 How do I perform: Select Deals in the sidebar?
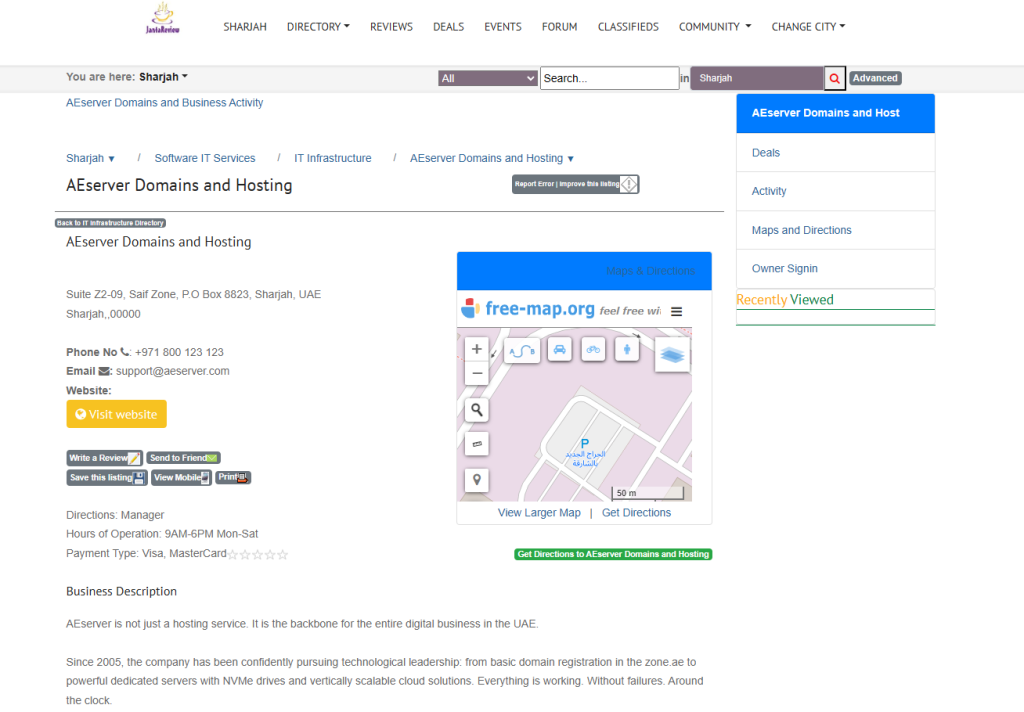(835, 153)
